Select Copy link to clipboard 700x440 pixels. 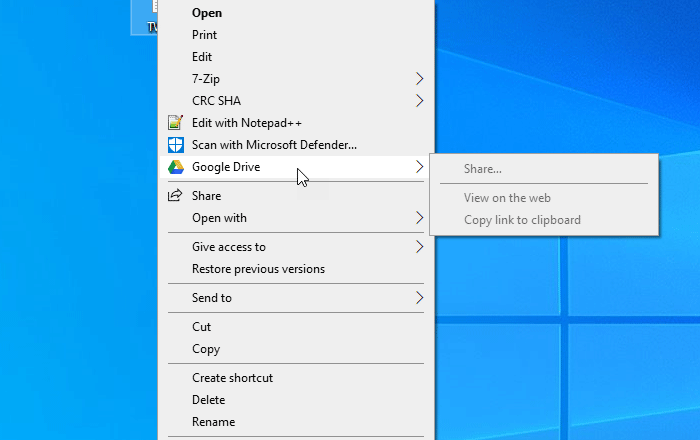pos(522,220)
